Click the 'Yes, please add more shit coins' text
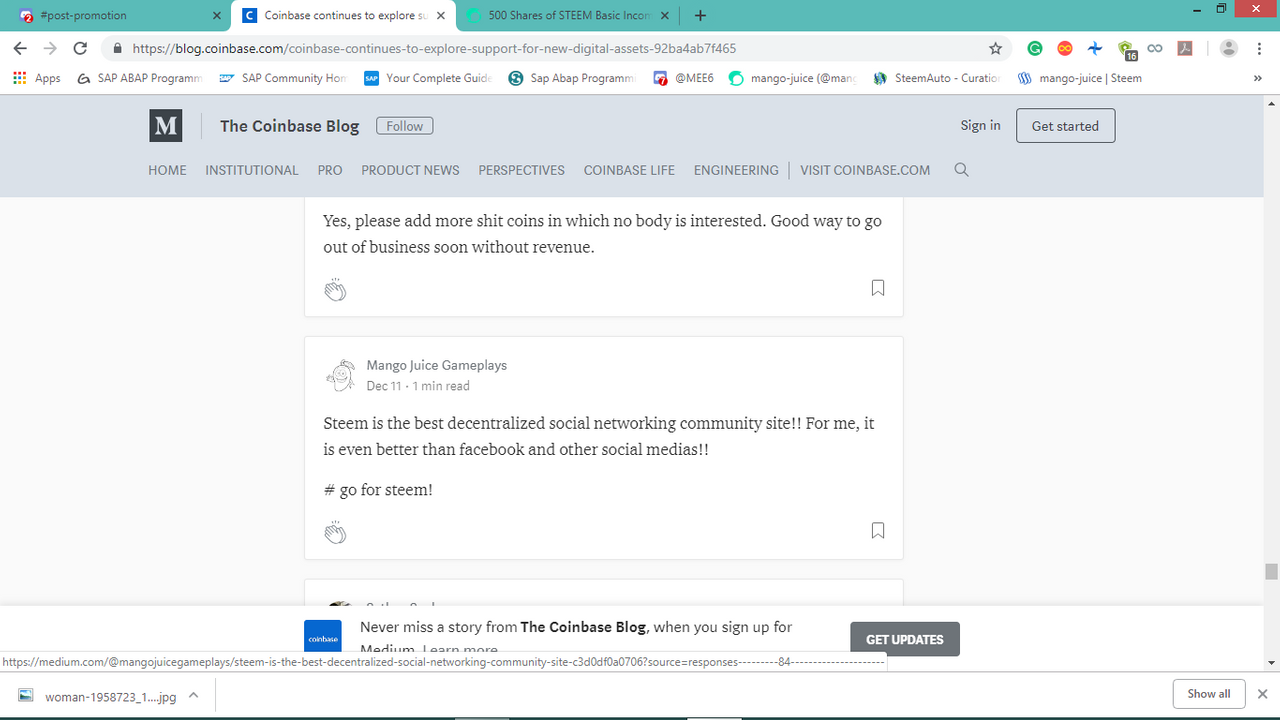Image resolution: width=1280 pixels, height=720 pixels. click(x=602, y=233)
